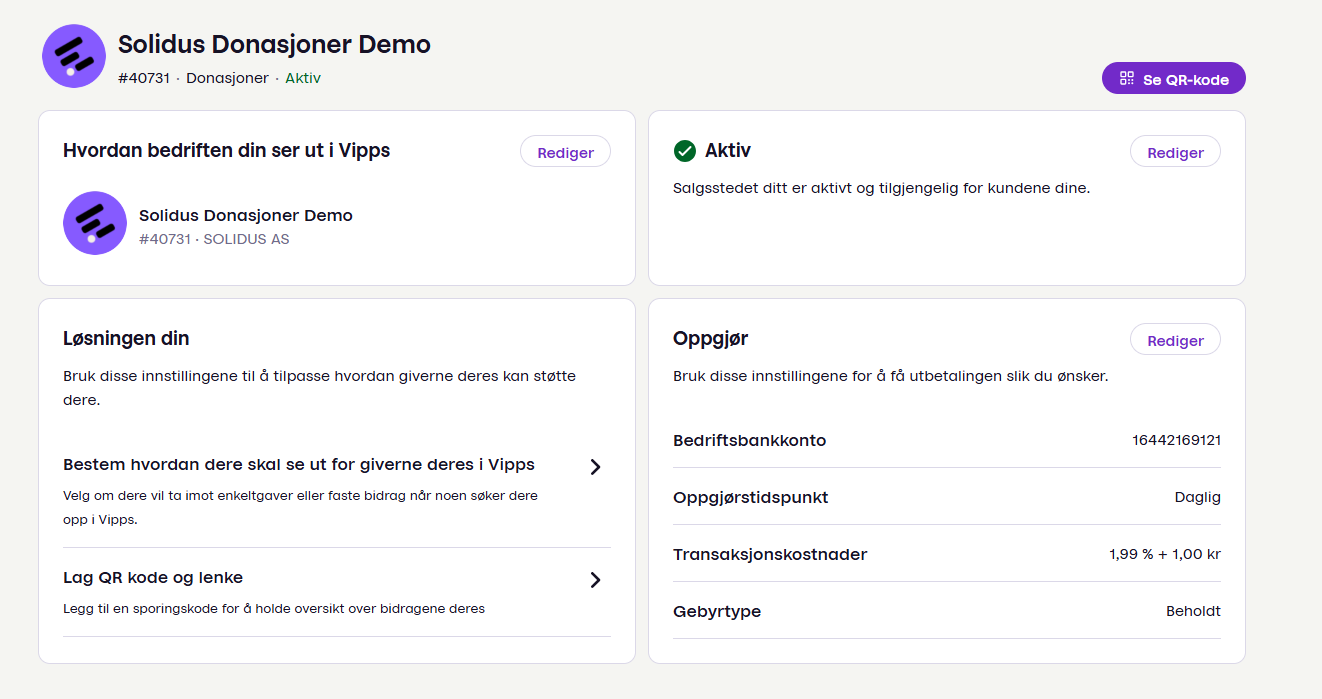The height and width of the screenshot is (699, 1322).
Task: Click the Solidus avatar in Vipps preview card
Action: tap(95, 223)
